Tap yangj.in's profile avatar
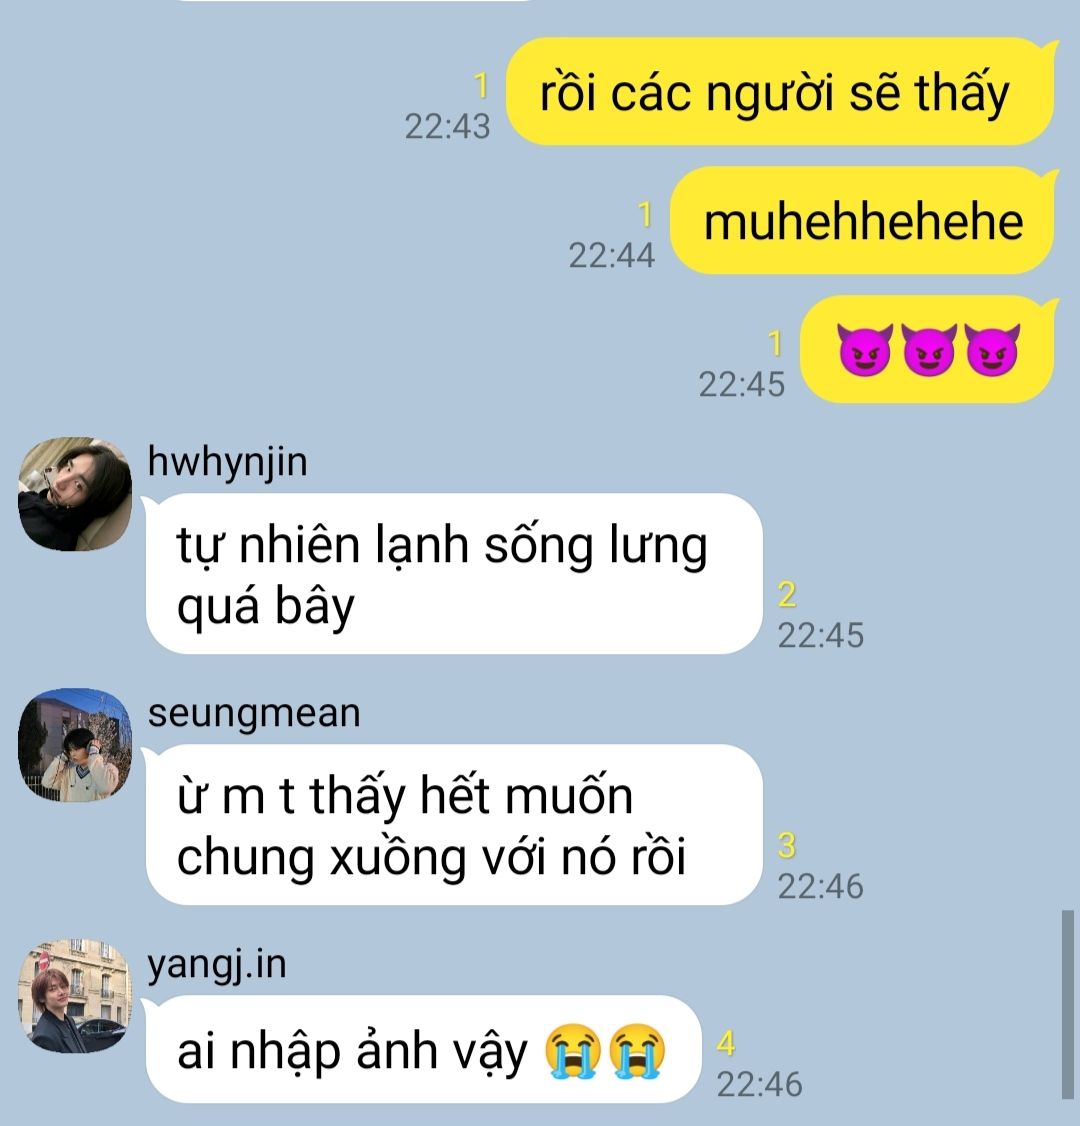The width and height of the screenshot is (1080, 1126). [x=75, y=996]
